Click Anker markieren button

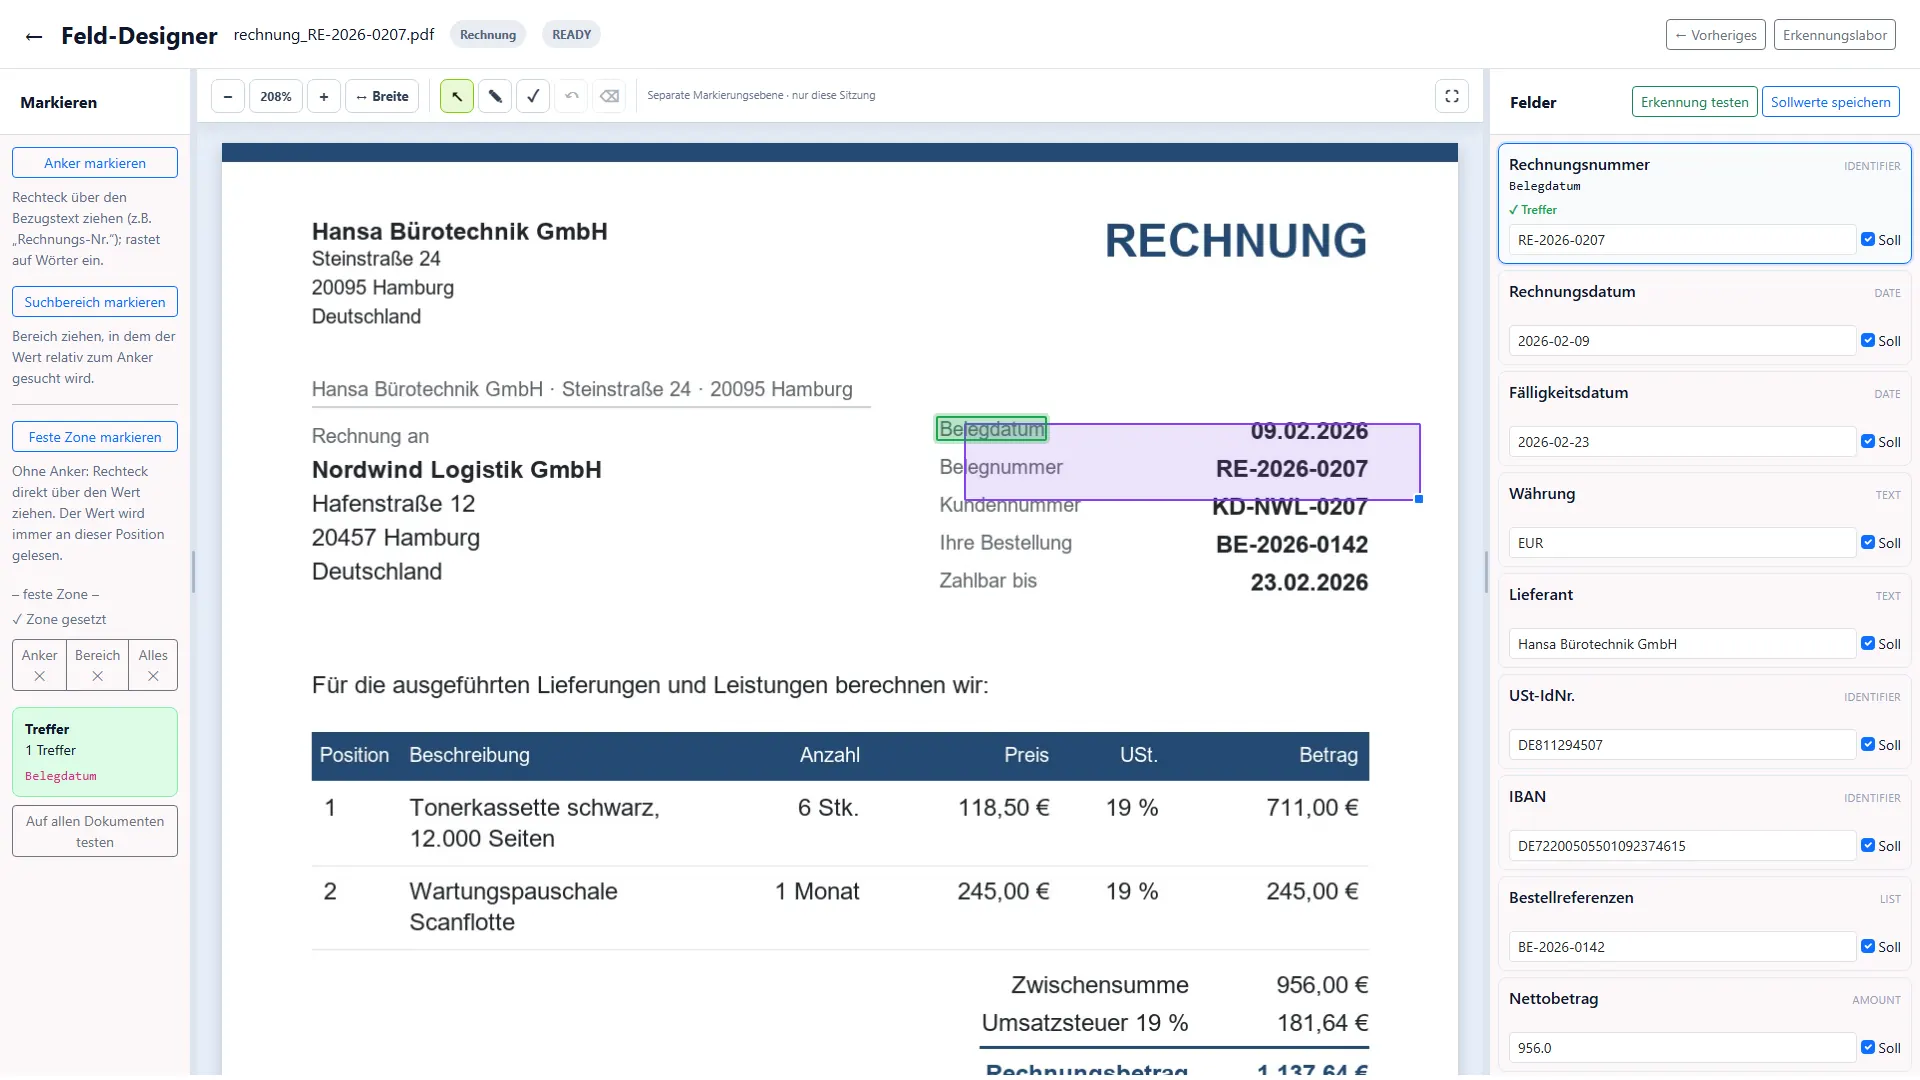coord(95,163)
